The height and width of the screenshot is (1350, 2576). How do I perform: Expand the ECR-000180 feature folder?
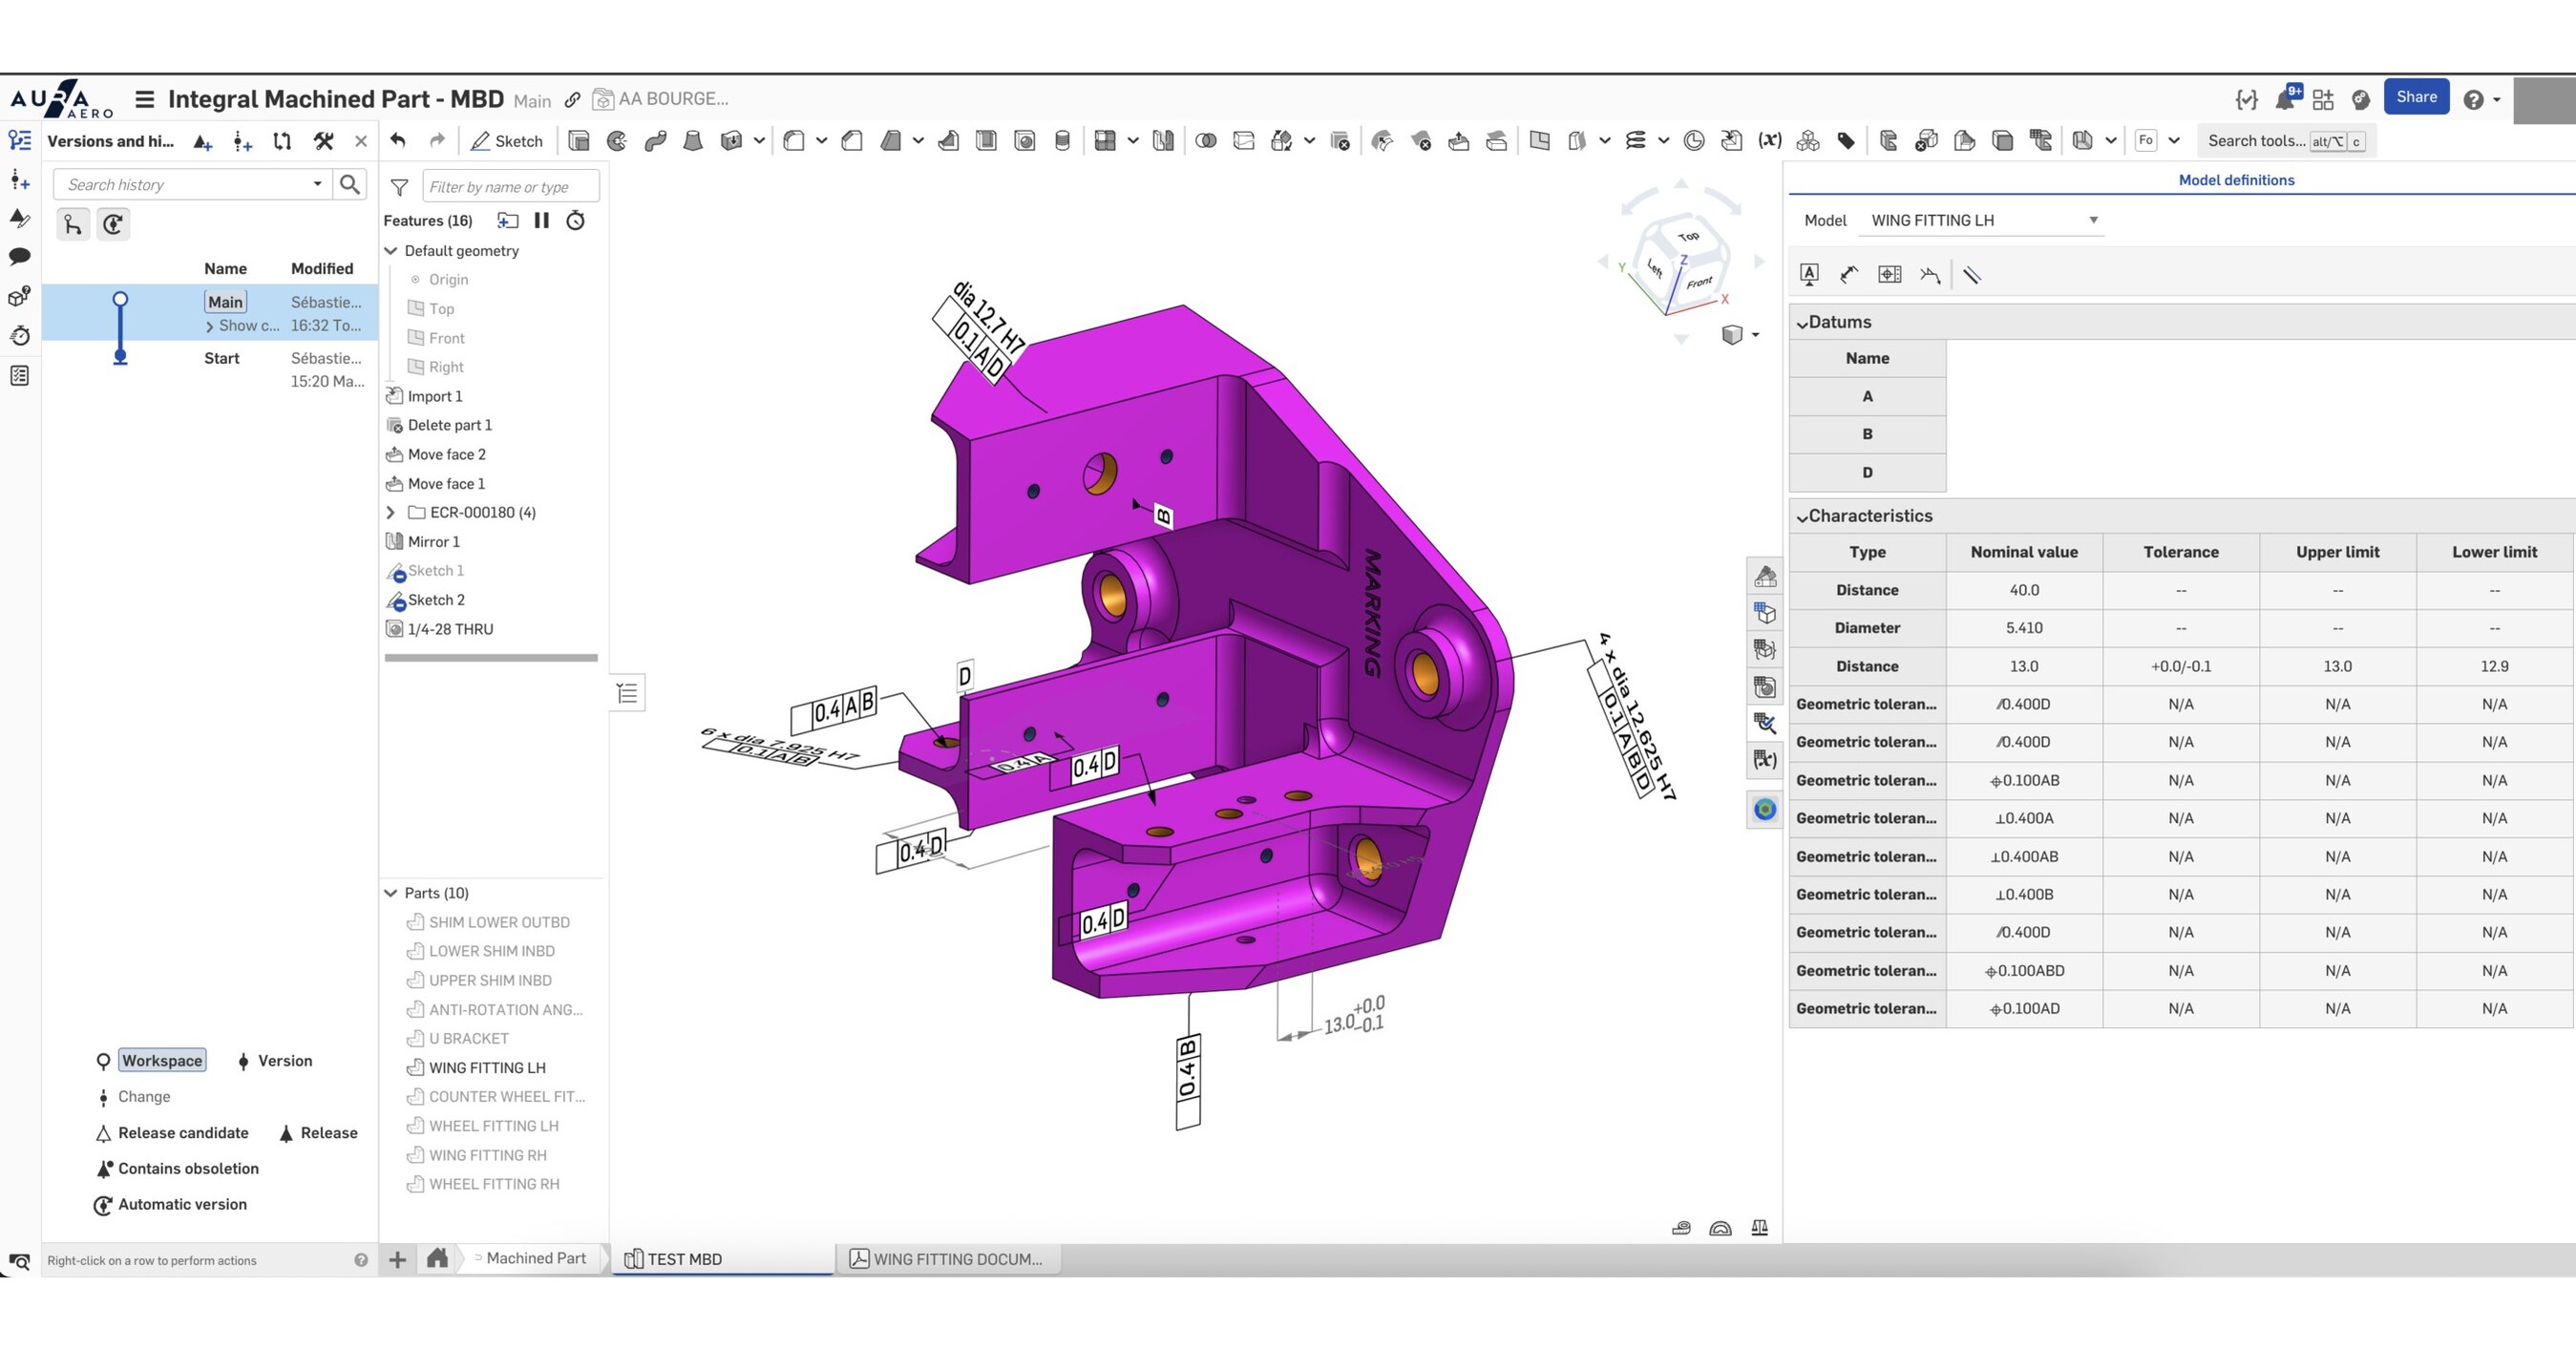click(390, 512)
